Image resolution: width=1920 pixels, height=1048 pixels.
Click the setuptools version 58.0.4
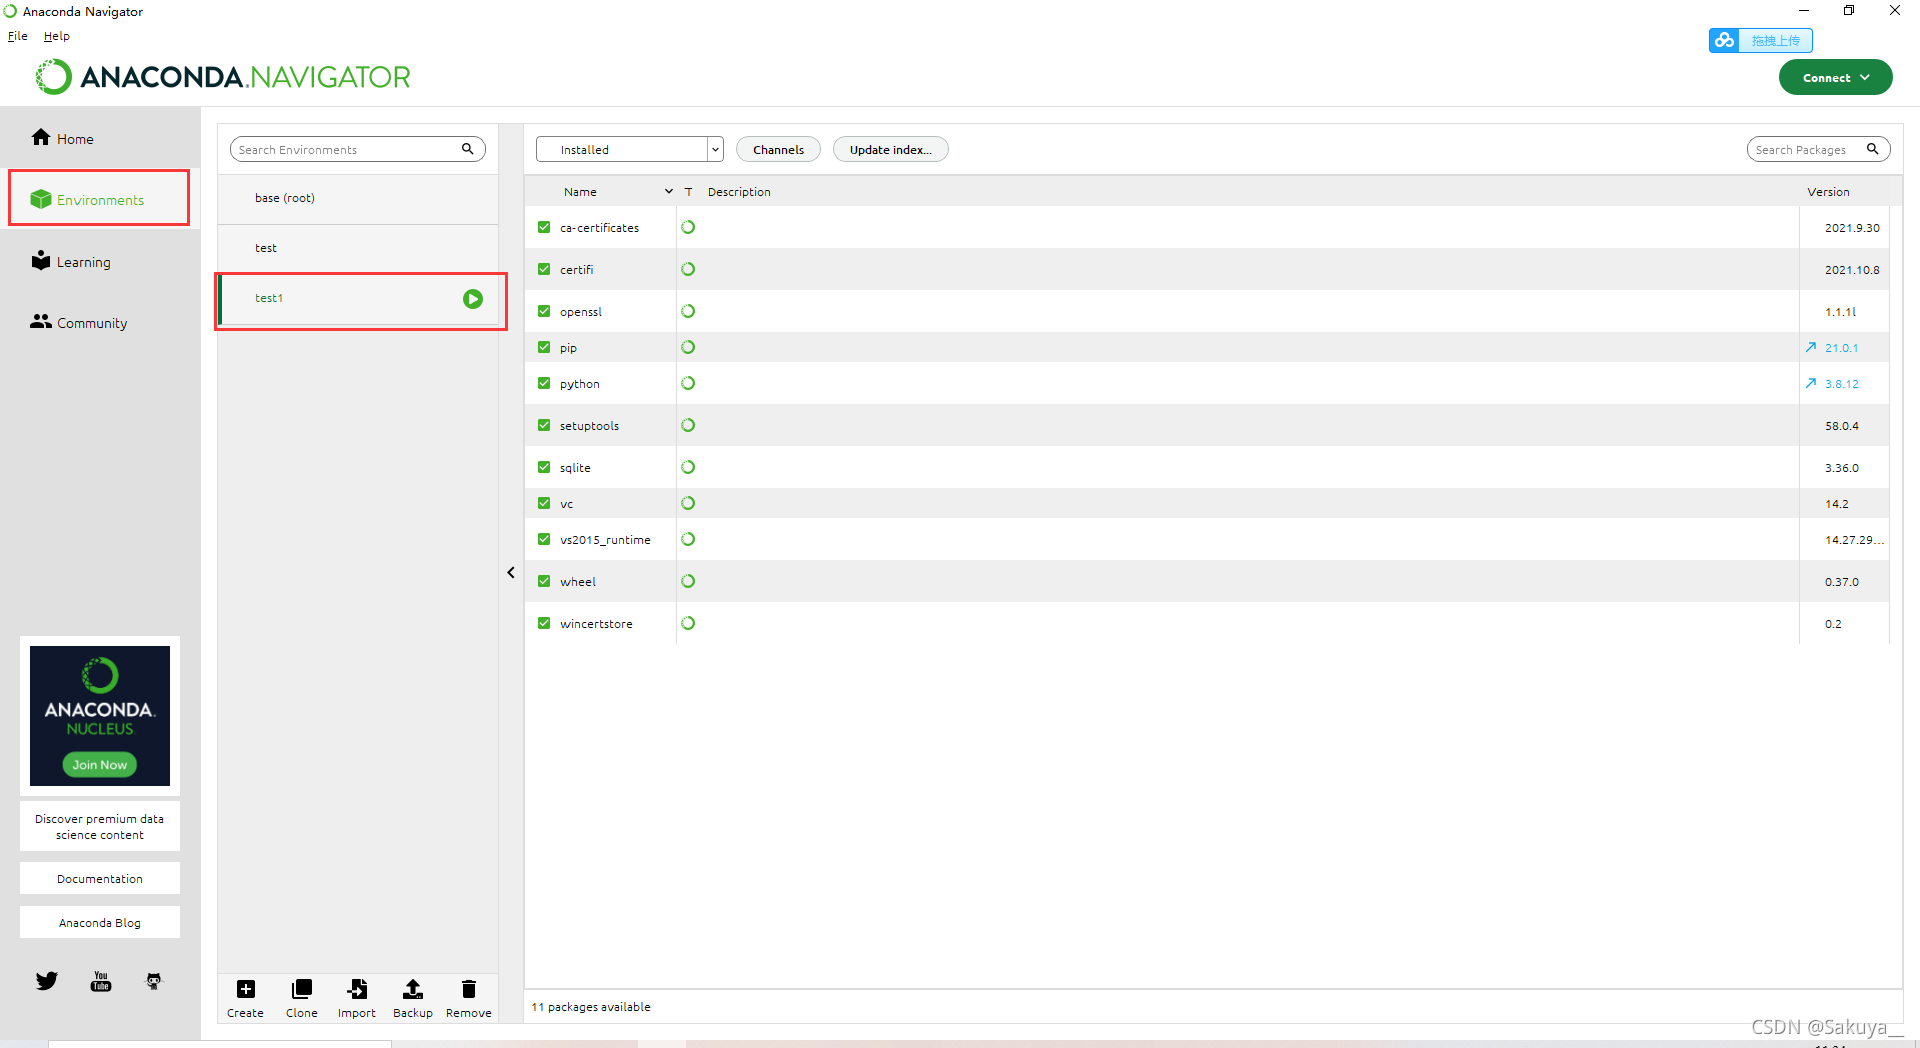coord(1841,426)
